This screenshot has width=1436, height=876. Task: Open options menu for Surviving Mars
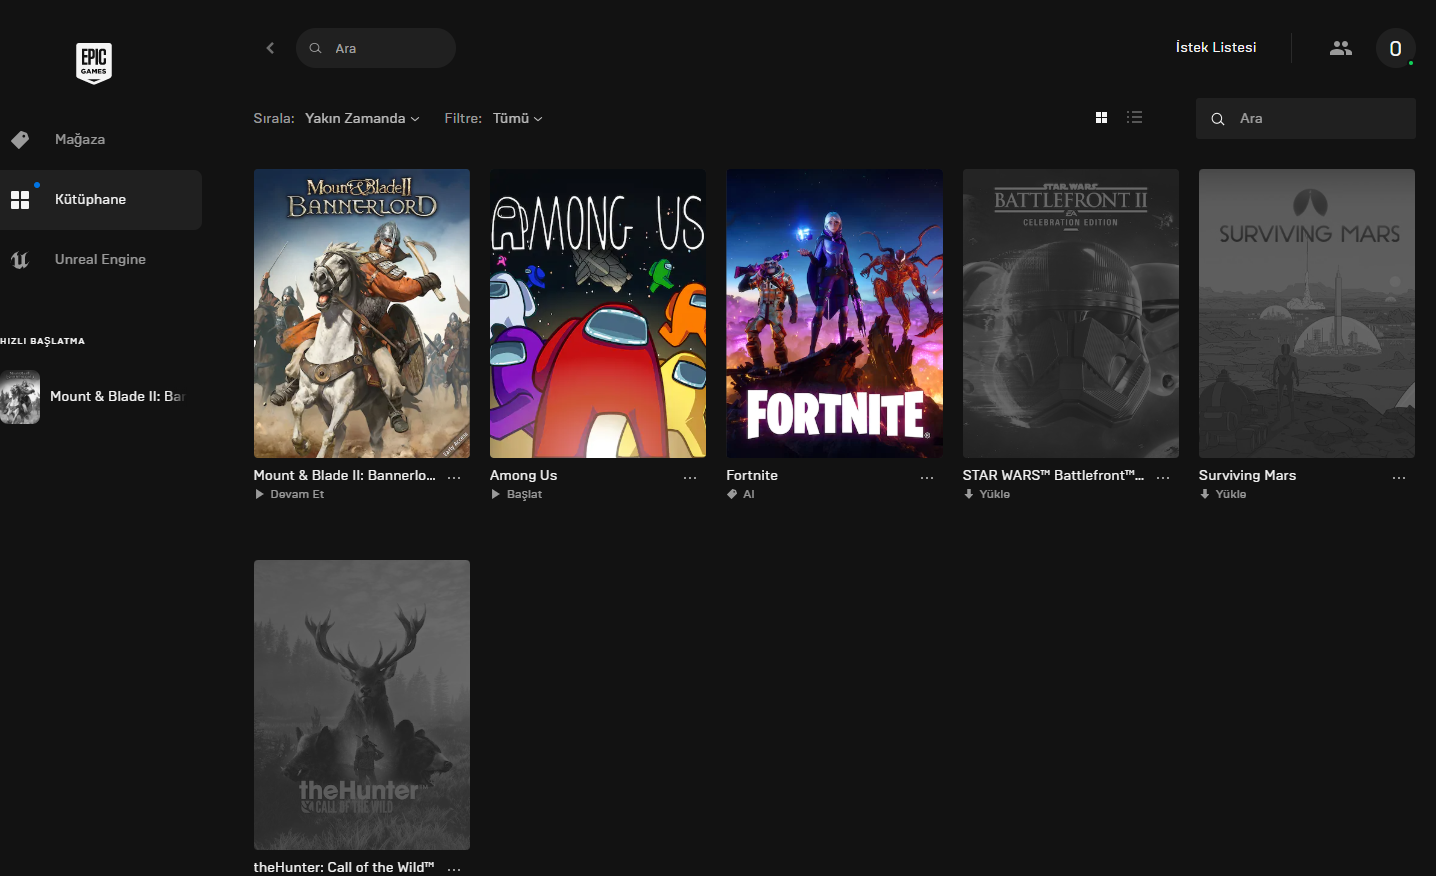tap(1399, 477)
